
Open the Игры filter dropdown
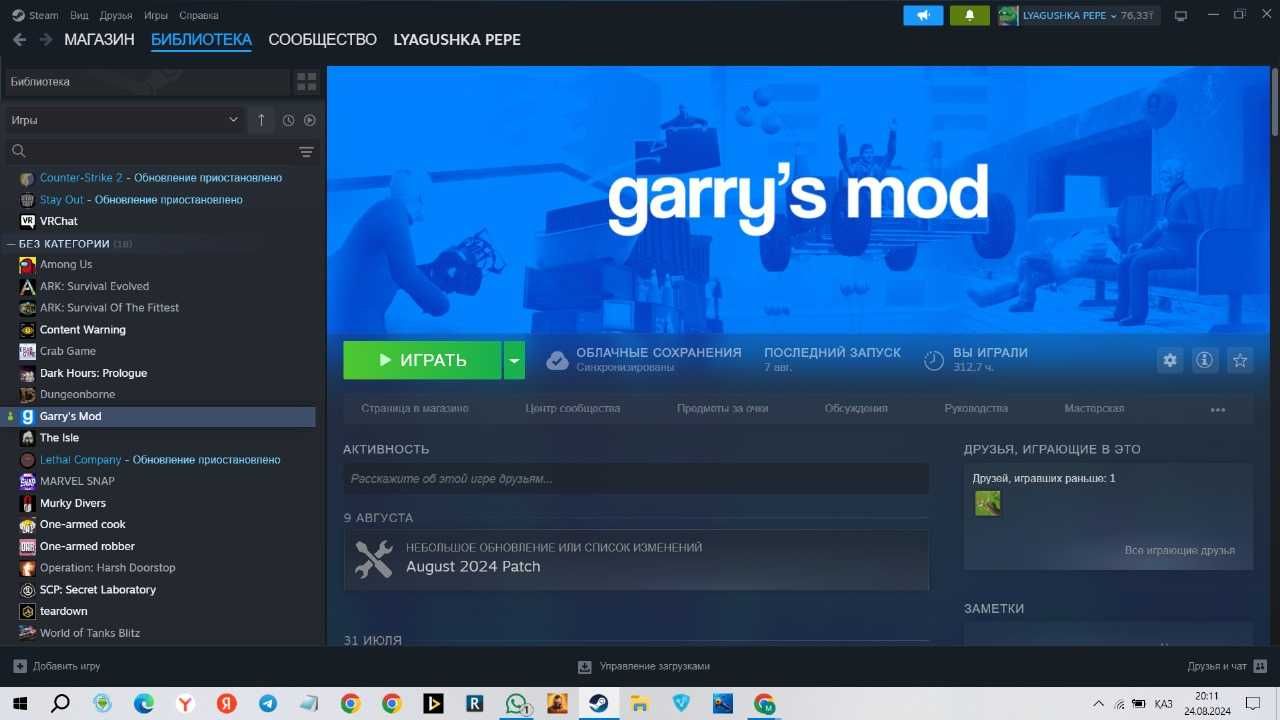pos(125,120)
